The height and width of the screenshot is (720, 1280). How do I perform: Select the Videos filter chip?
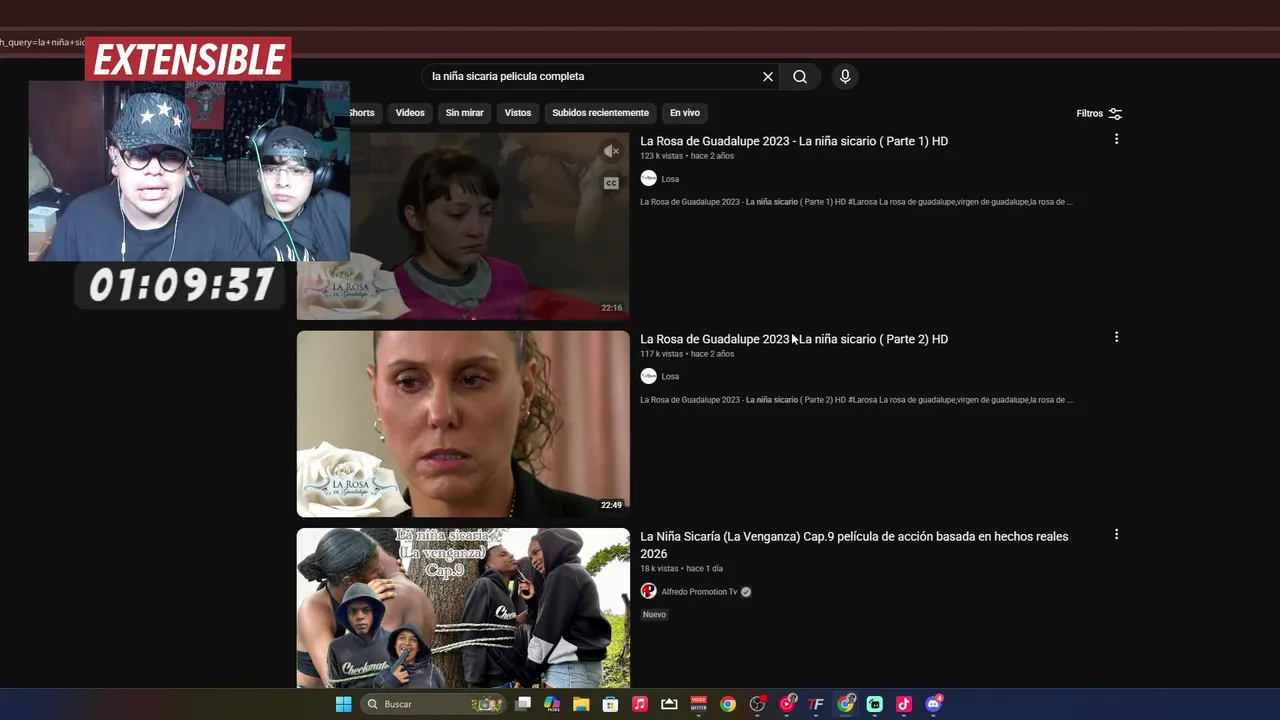point(410,113)
